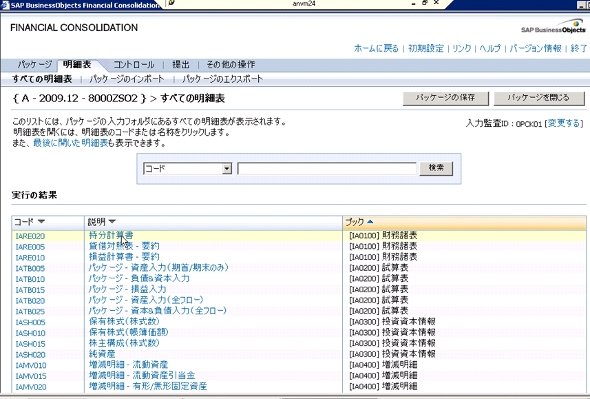The width and height of the screenshot is (590, 399).
Task: Focus the search text field
Action: coord(327,168)
